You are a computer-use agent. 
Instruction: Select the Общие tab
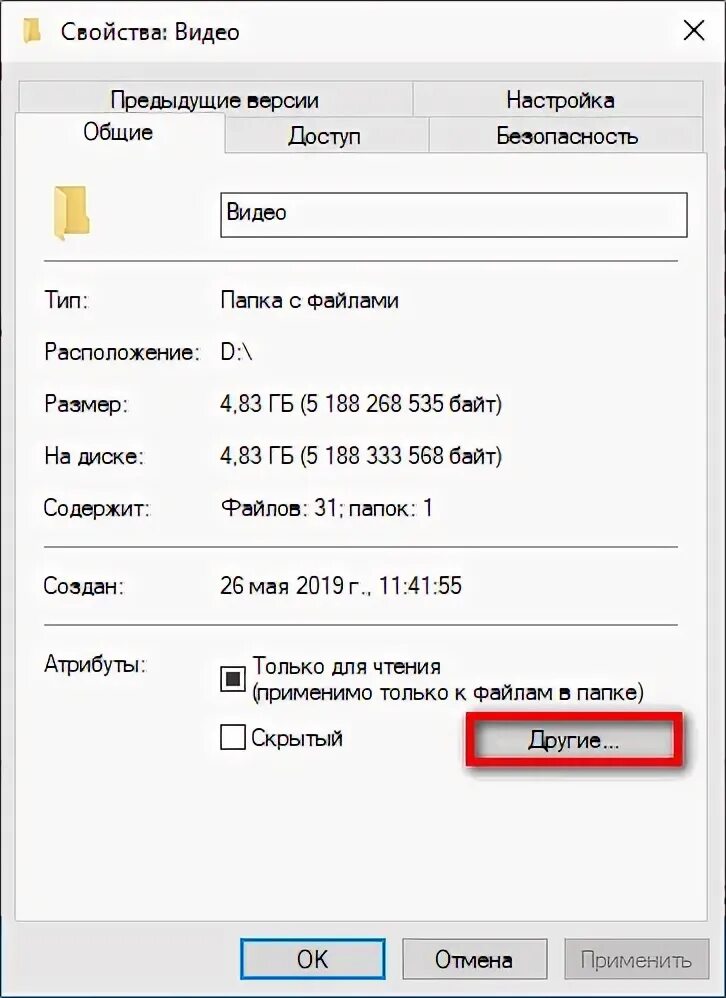coord(119,133)
